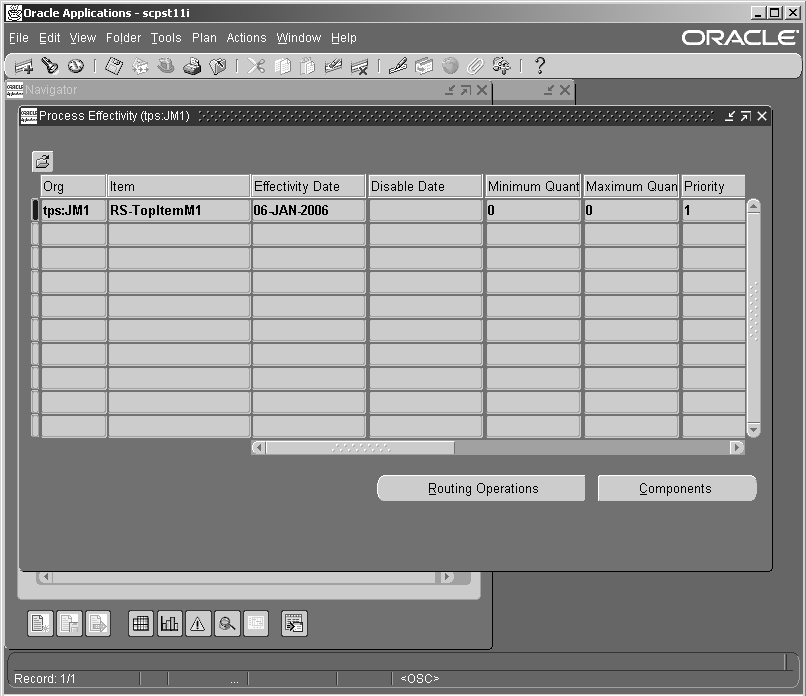The width and height of the screenshot is (806, 696).
Task: Open the Actions menu
Action: [x=246, y=38]
